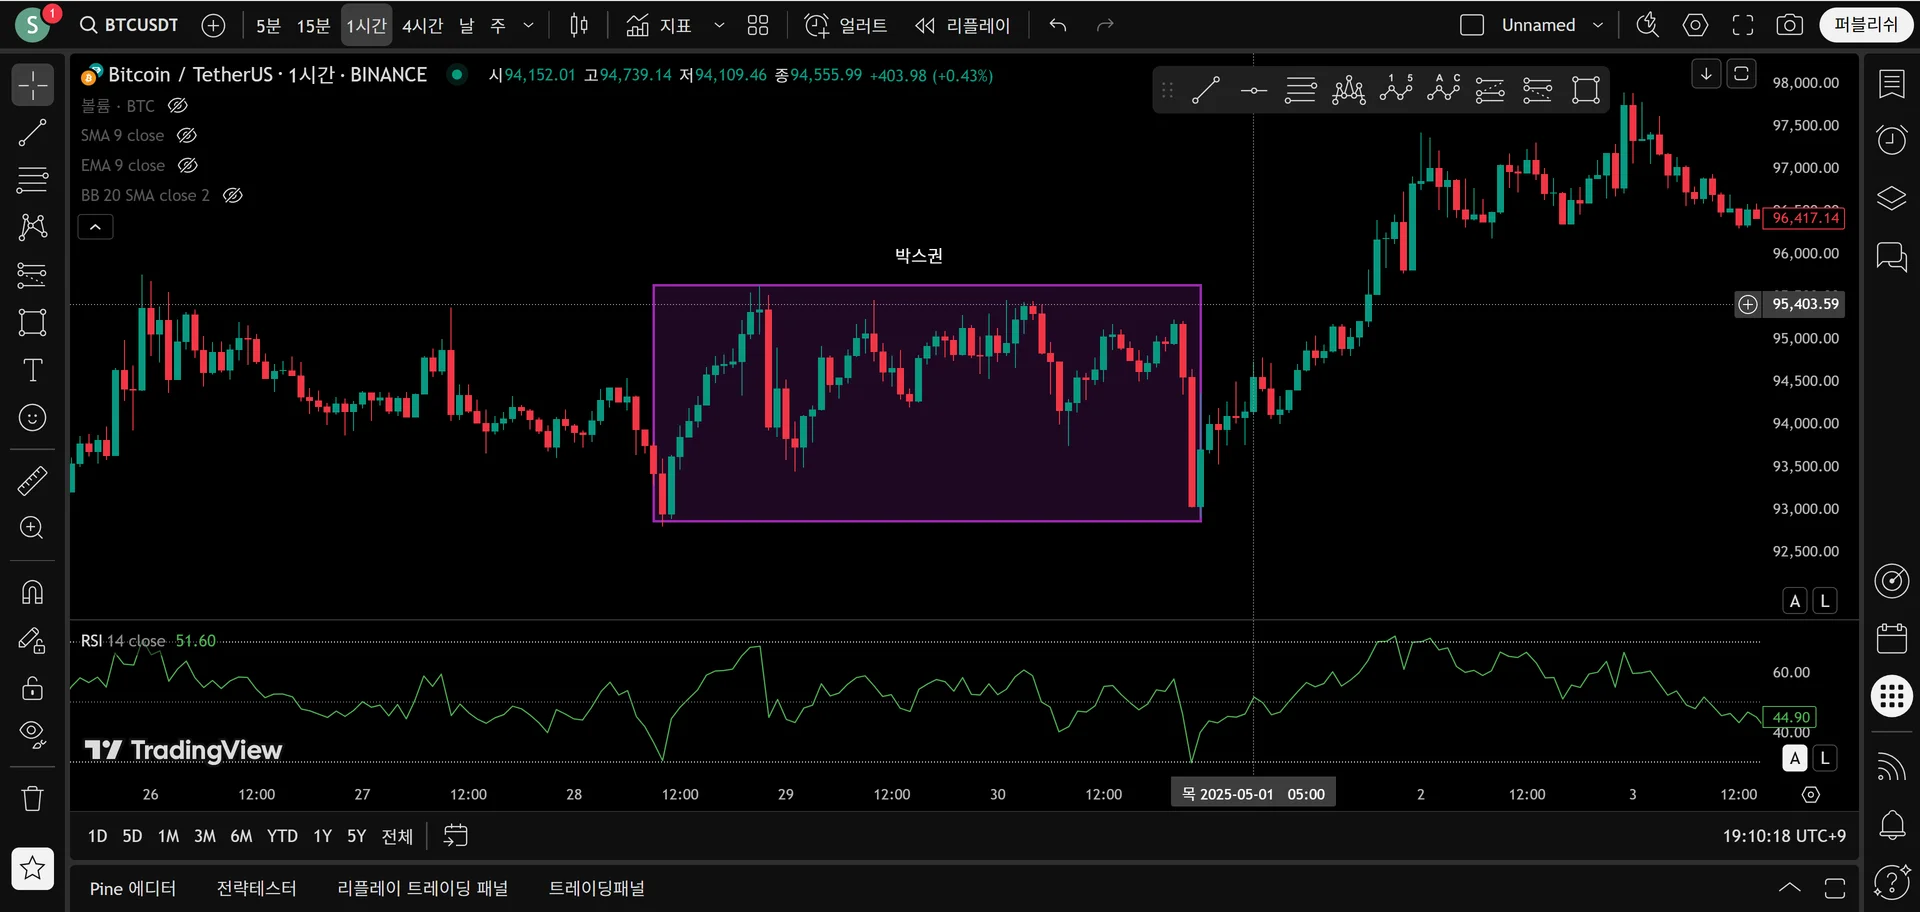The image size is (1920, 912).
Task: Undo the last chart action
Action: [x=1058, y=25]
